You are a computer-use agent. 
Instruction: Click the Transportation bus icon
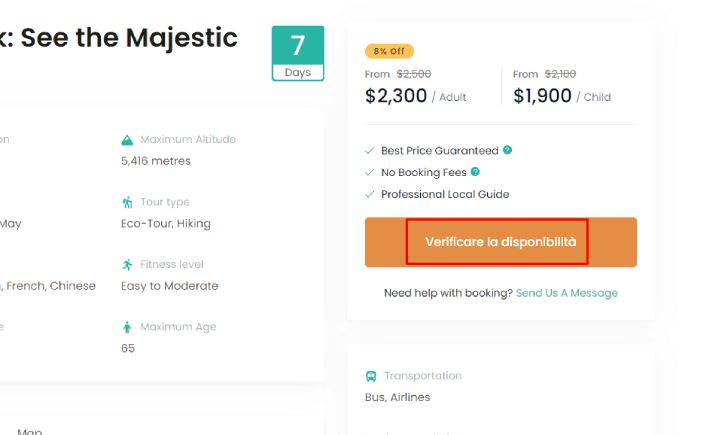pos(371,376)
